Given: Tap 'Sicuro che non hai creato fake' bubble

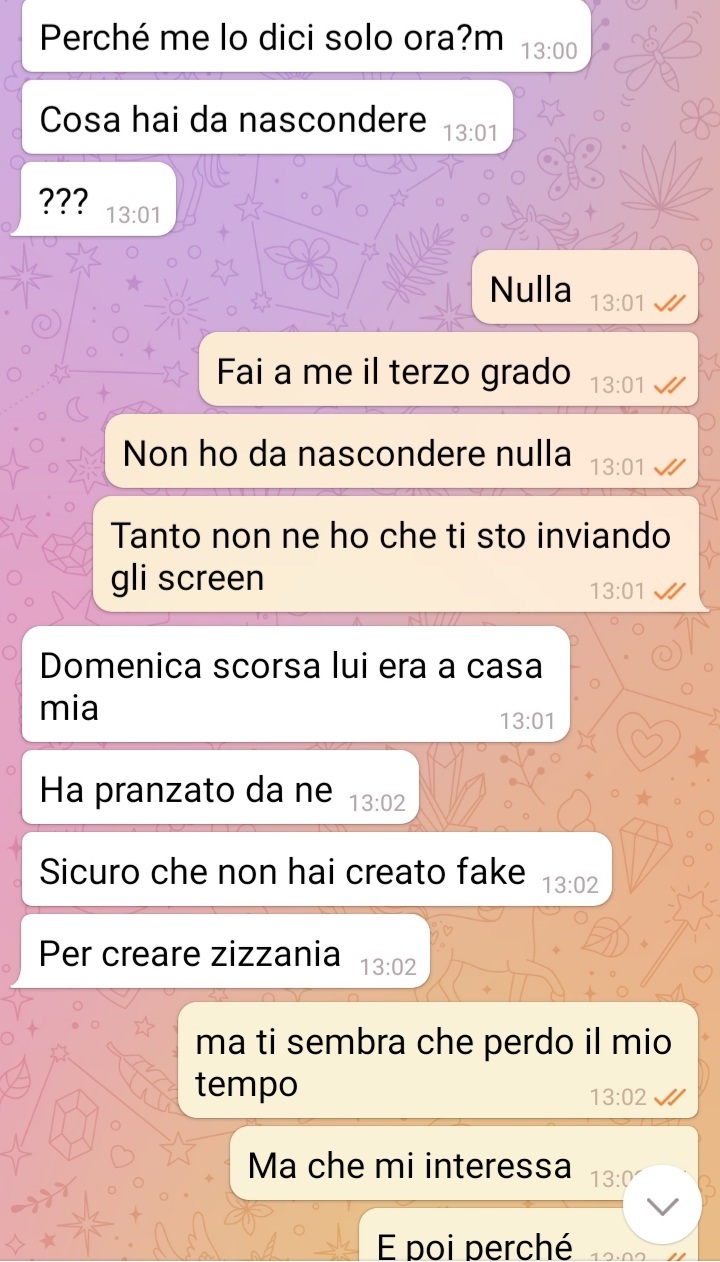Looking at the screenshot, I should 316,869.
